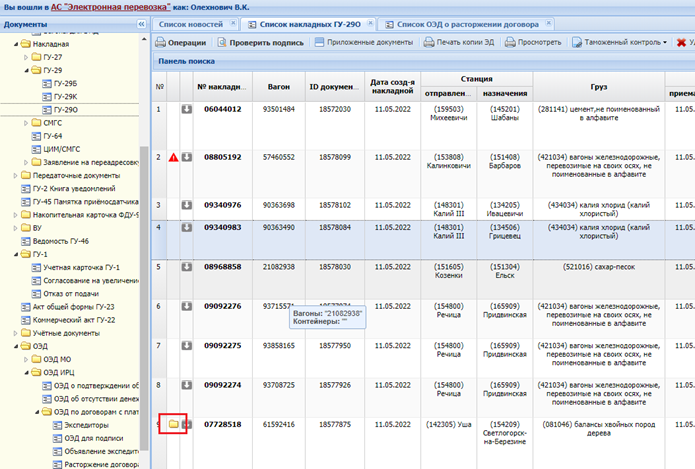Click Печать копии ЭД toolbar button

click(x=459, y=43)
